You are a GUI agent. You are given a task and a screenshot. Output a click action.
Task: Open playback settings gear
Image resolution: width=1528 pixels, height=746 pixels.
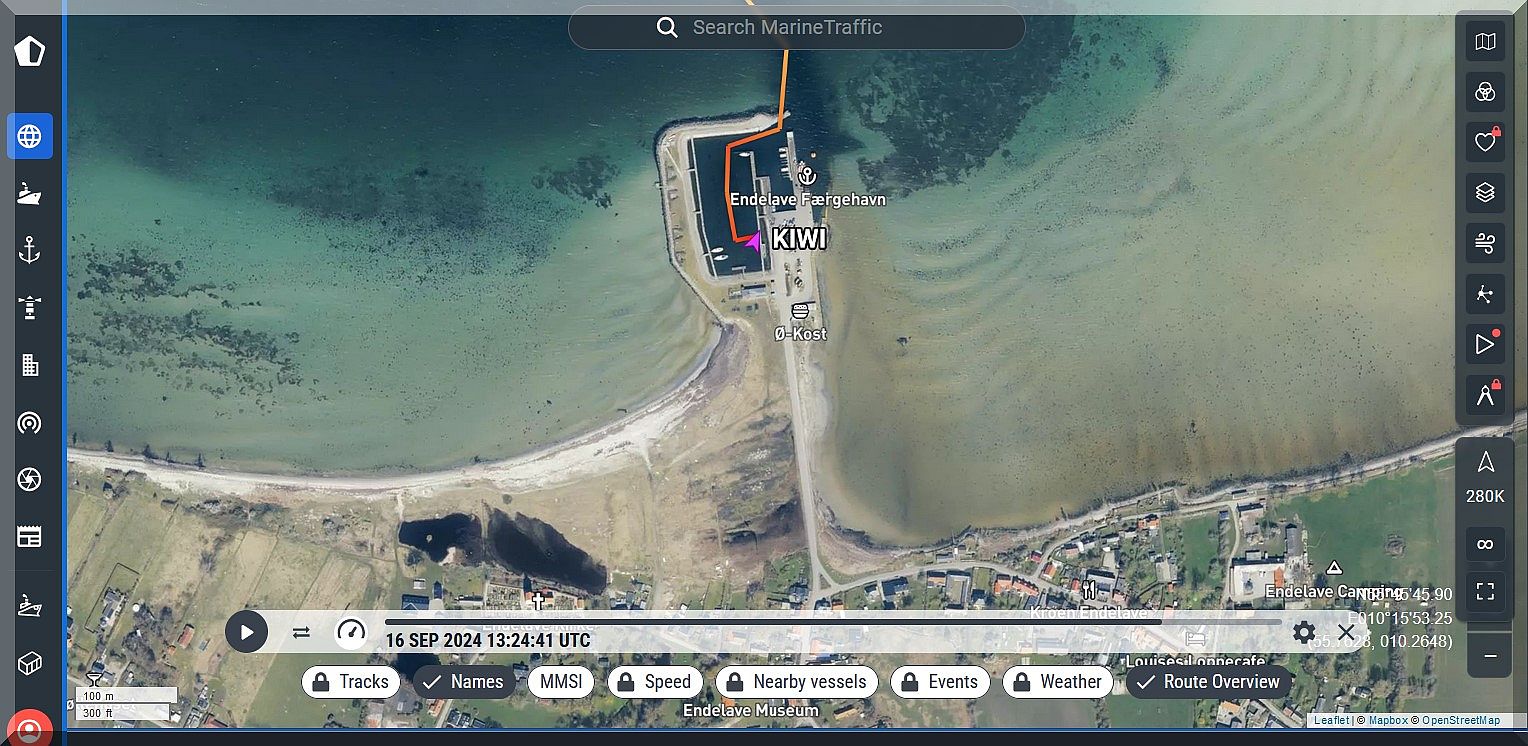click(x=1303, y=632)
